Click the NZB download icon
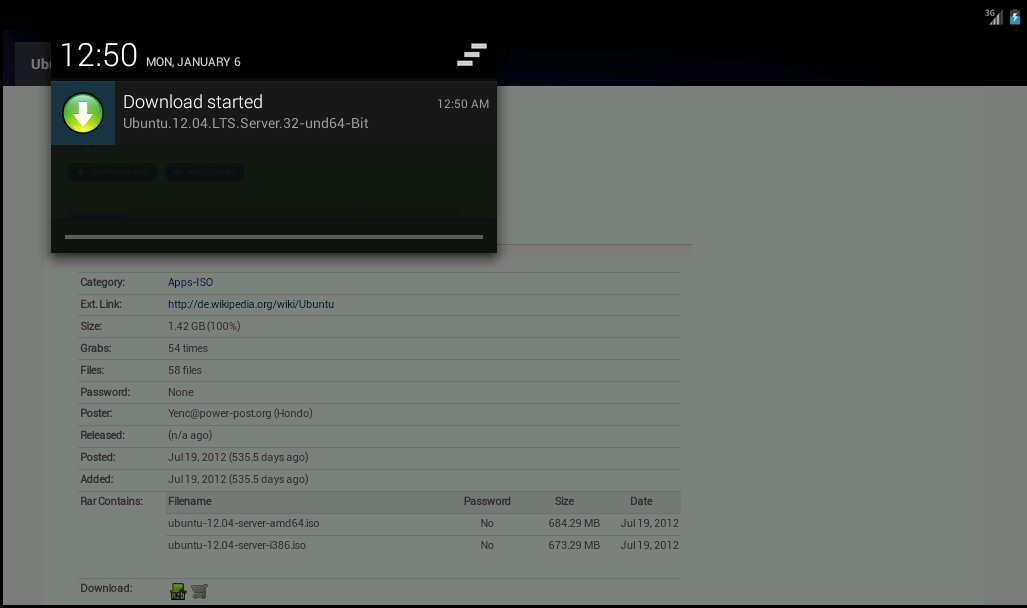Screen dimensions: 1027x608 (177, 592)
